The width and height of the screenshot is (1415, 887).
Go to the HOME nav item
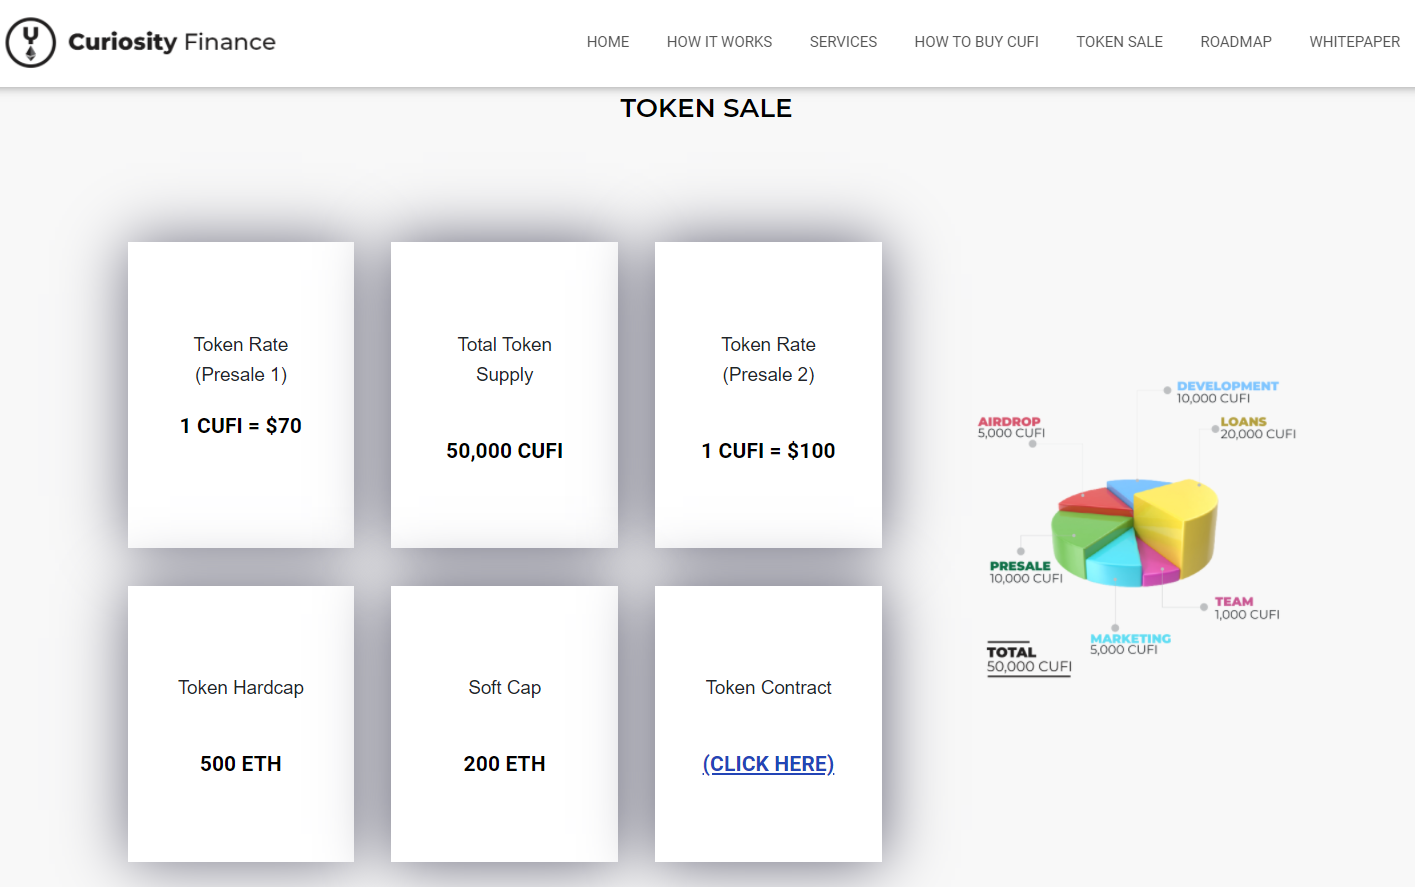pyautogui.click(x=608, y=42)
